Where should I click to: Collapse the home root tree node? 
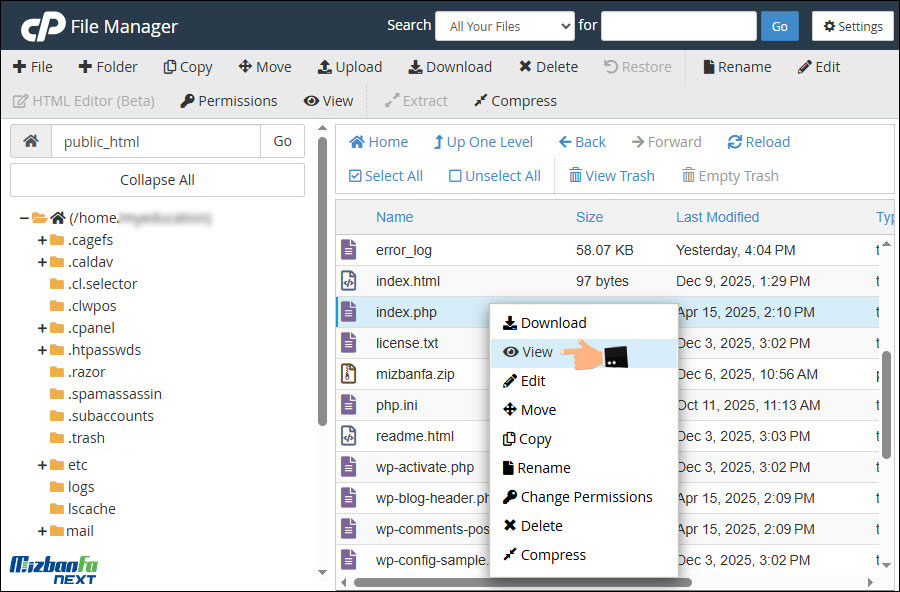click(23, 218)
